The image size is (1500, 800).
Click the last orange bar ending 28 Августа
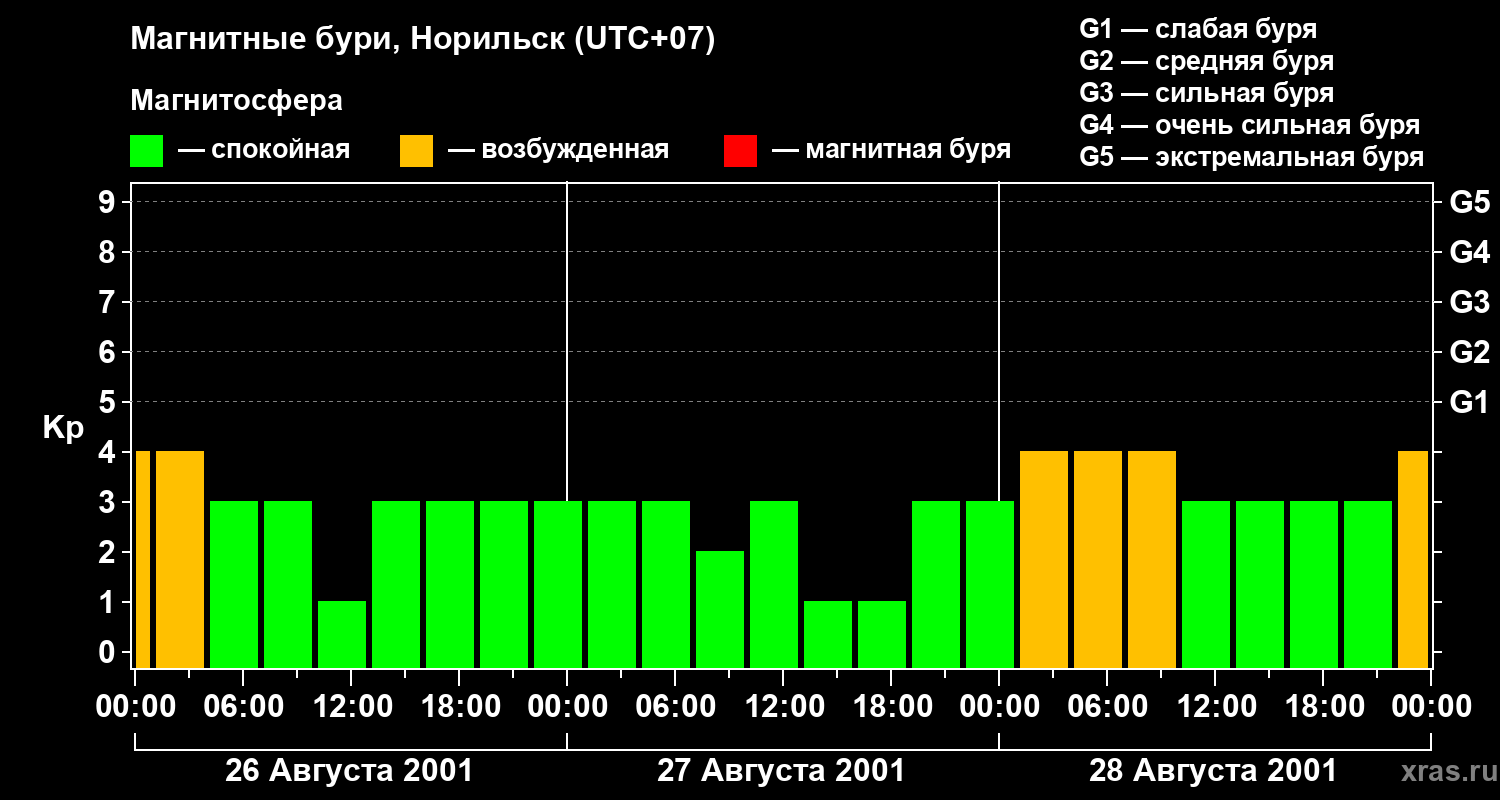pos(1413,559)
